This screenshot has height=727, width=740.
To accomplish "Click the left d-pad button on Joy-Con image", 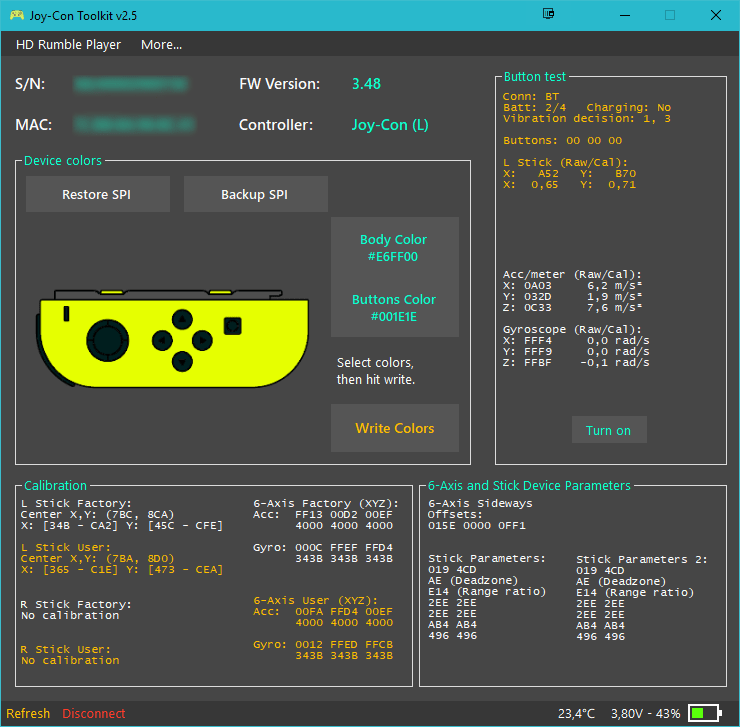I will [162, 340].
